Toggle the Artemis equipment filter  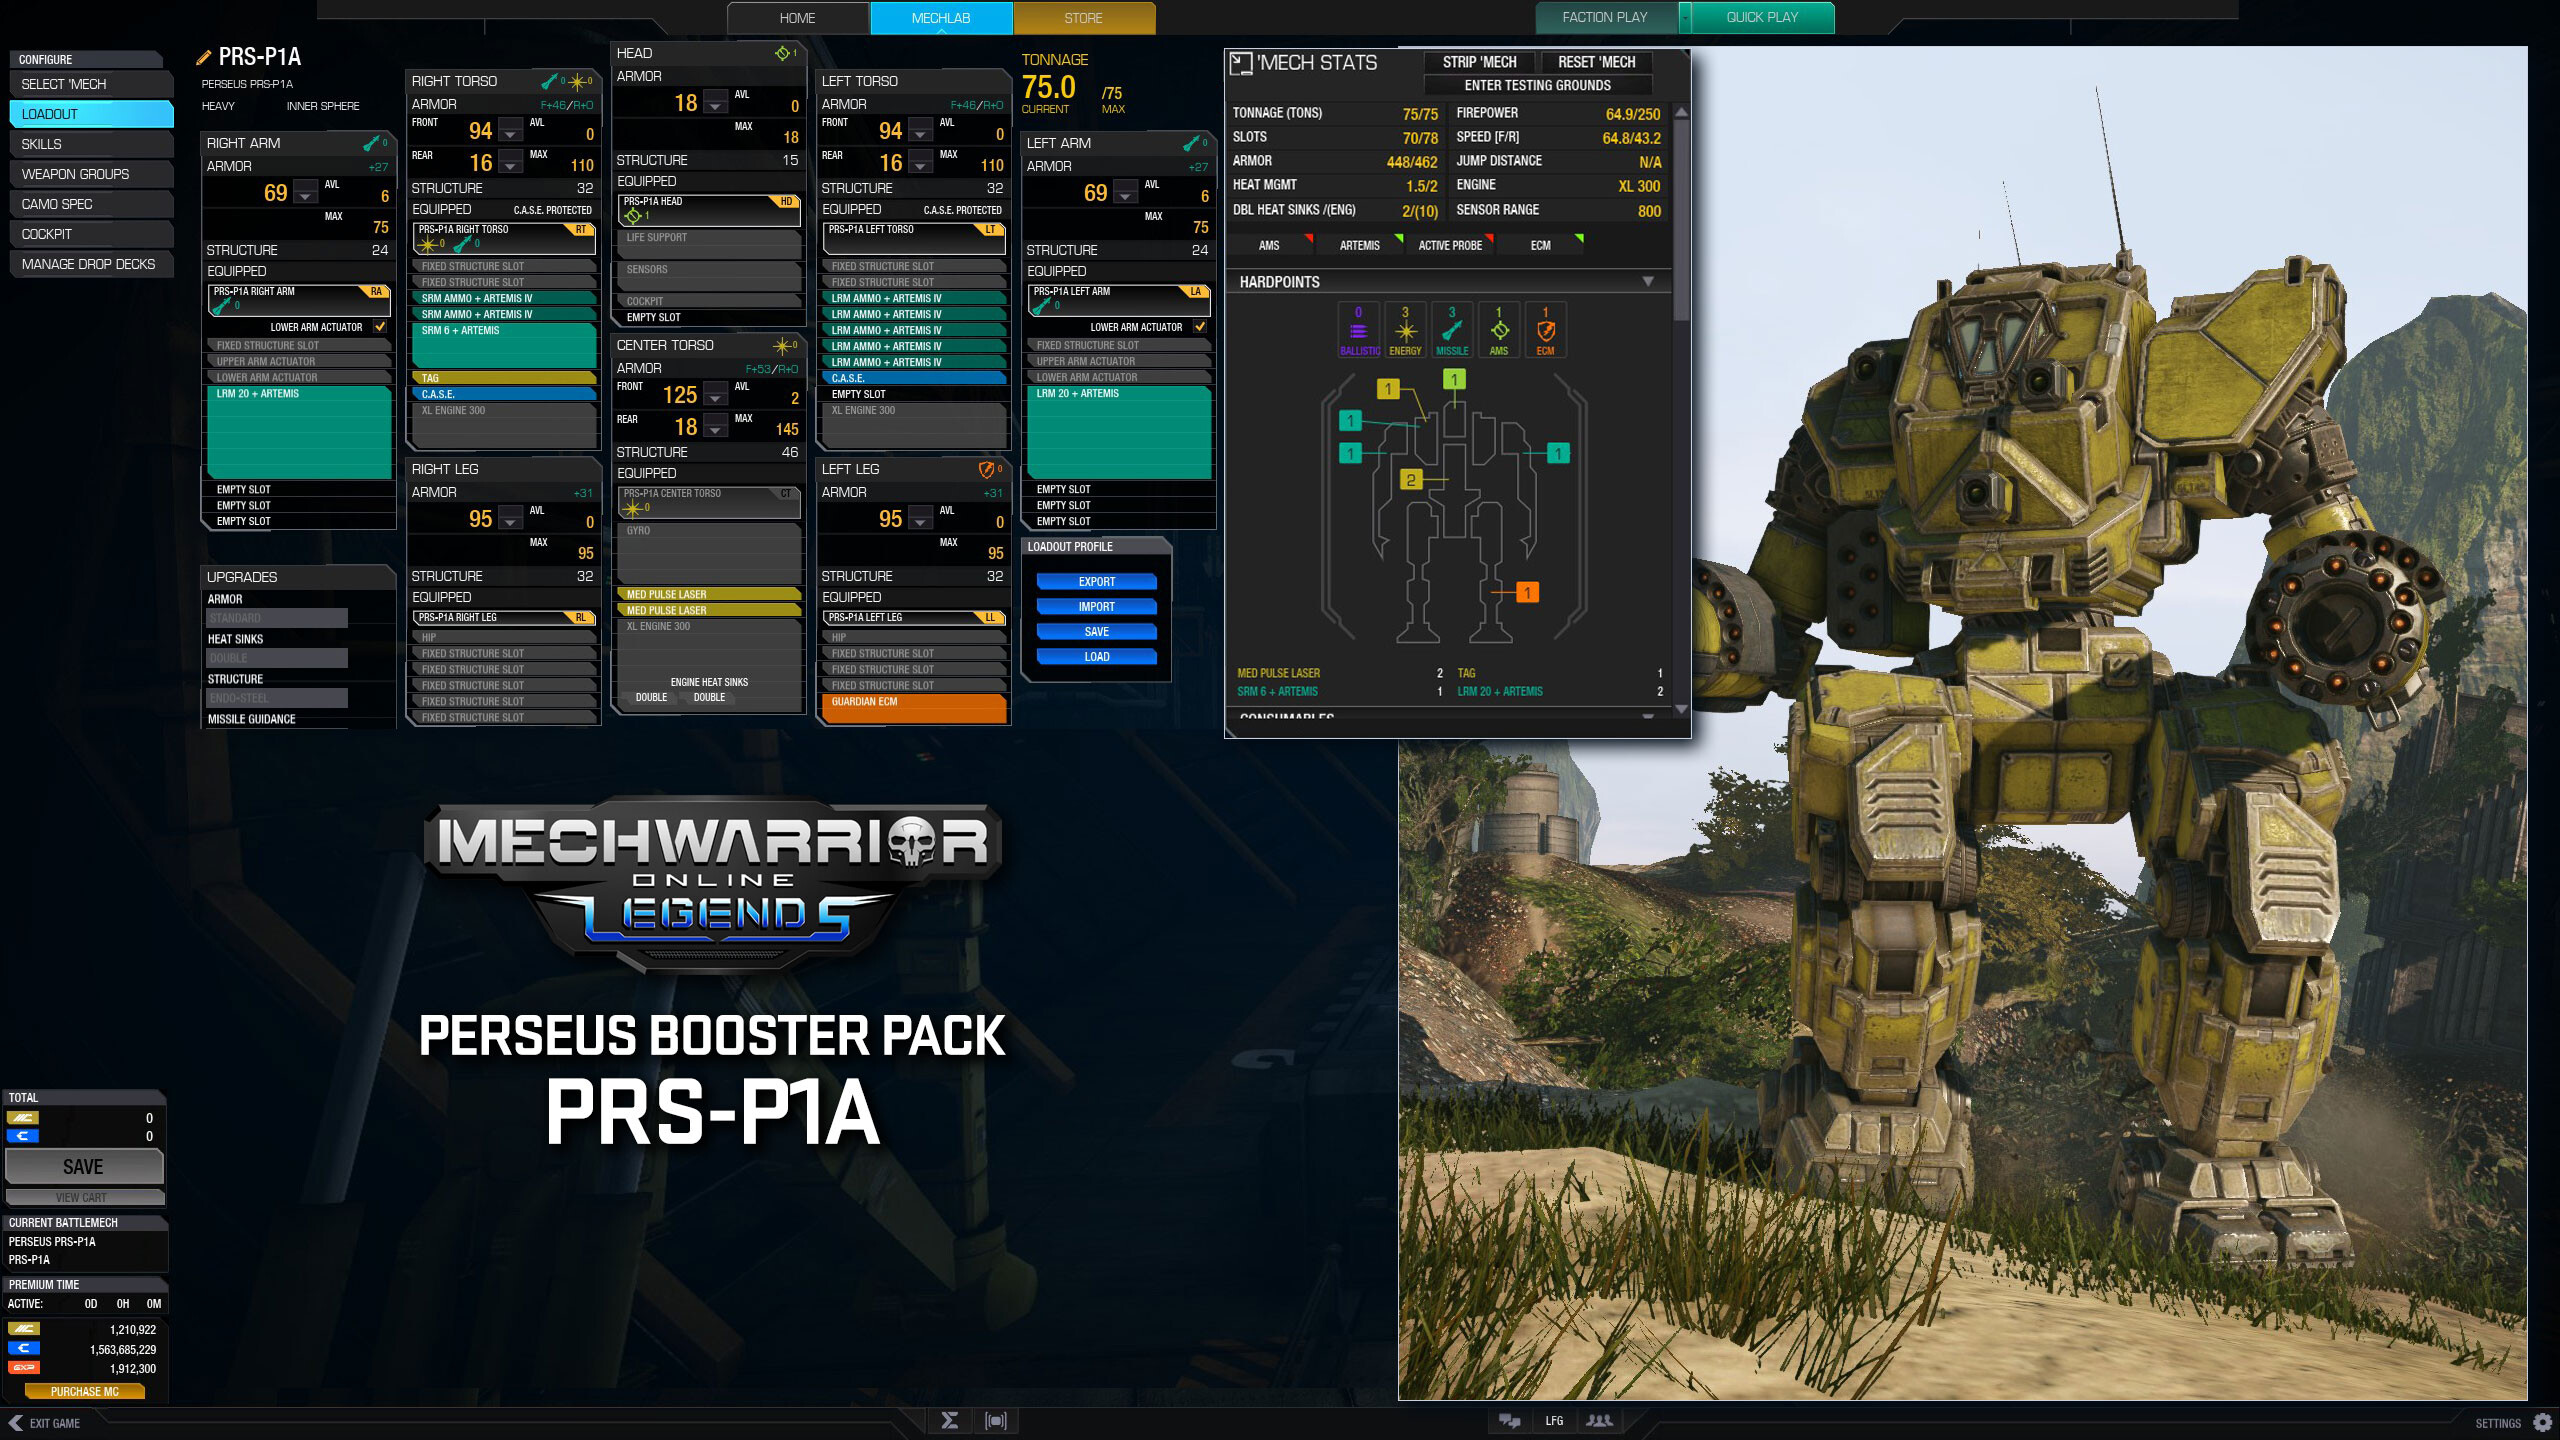pos(1360,245)
